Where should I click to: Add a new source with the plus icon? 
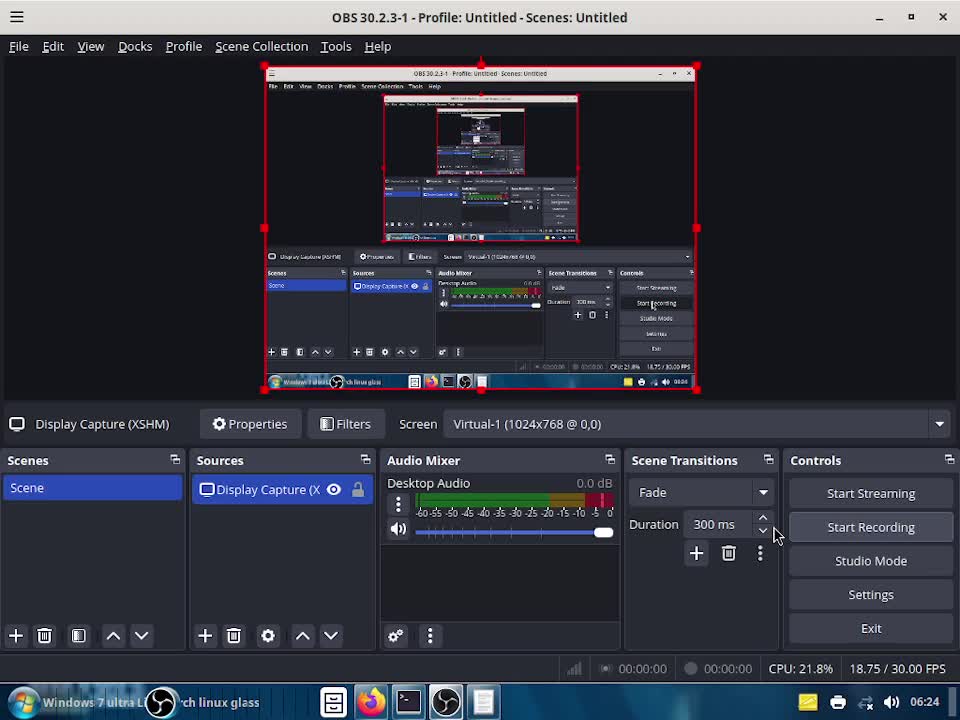point(205,636)
